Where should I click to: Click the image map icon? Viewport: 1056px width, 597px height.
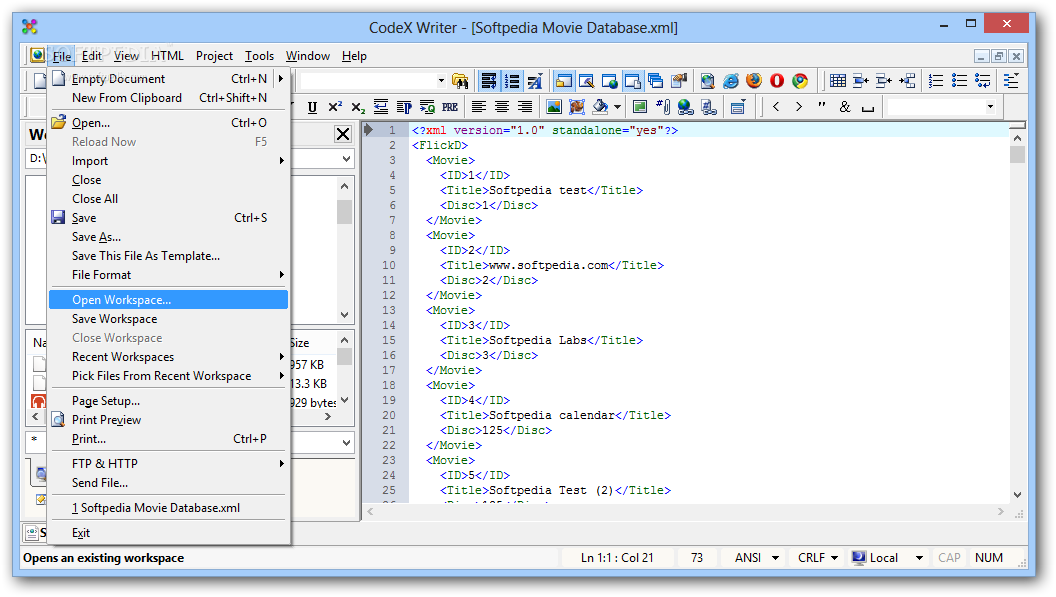click(576, 107)
